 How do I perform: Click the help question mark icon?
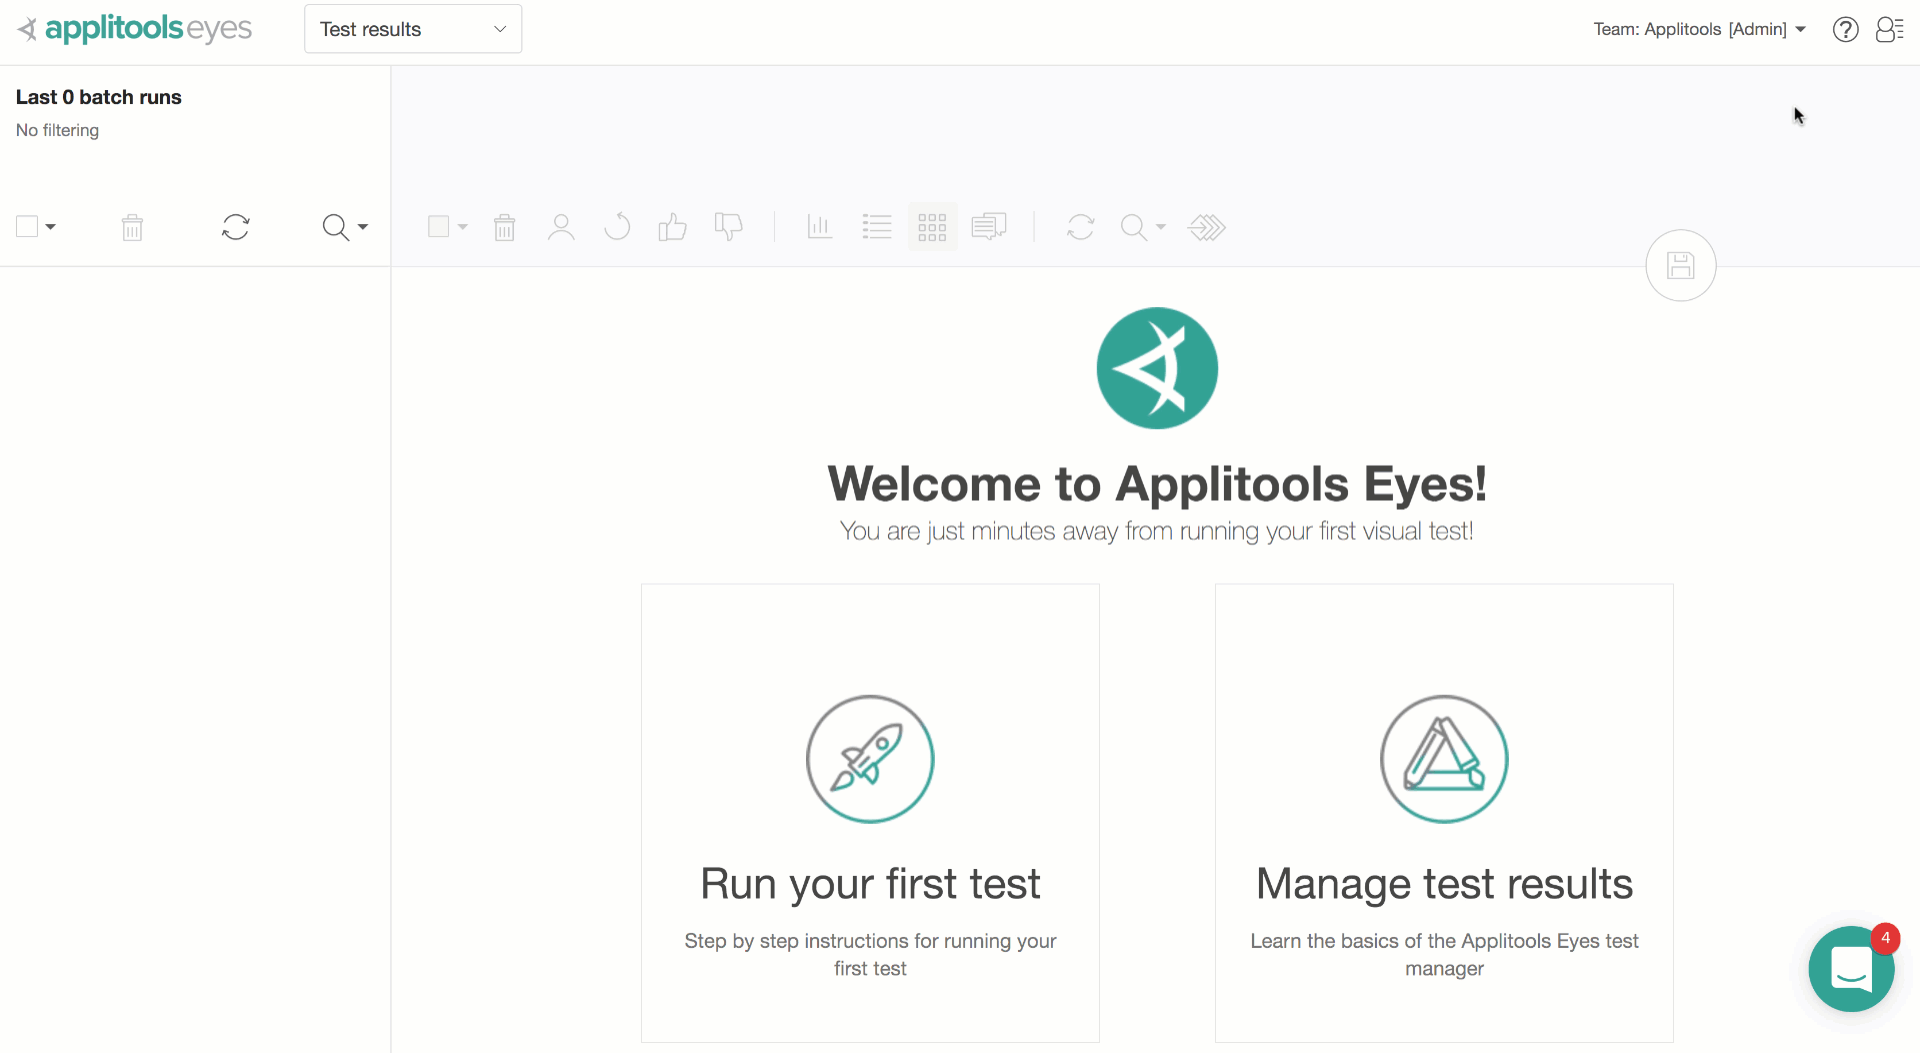tap(1845, 30)
